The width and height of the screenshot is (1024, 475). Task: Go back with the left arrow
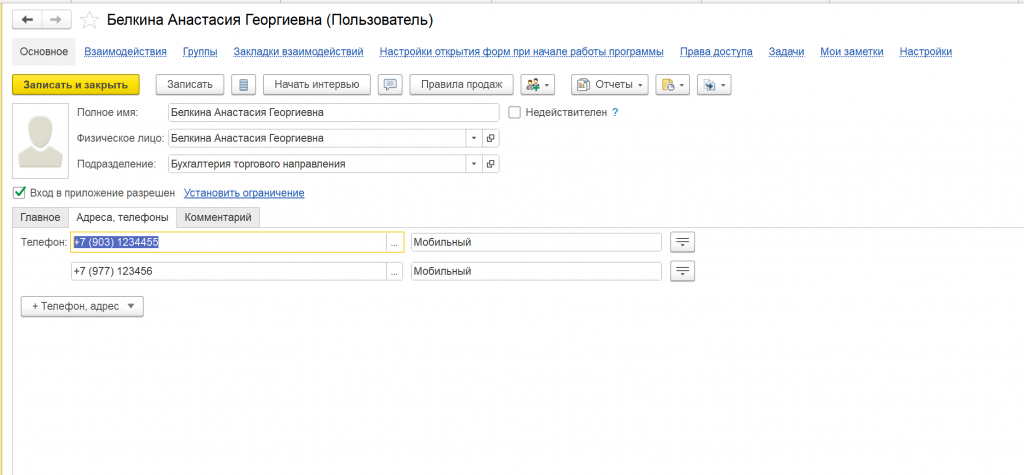click(x=27, y=20)
